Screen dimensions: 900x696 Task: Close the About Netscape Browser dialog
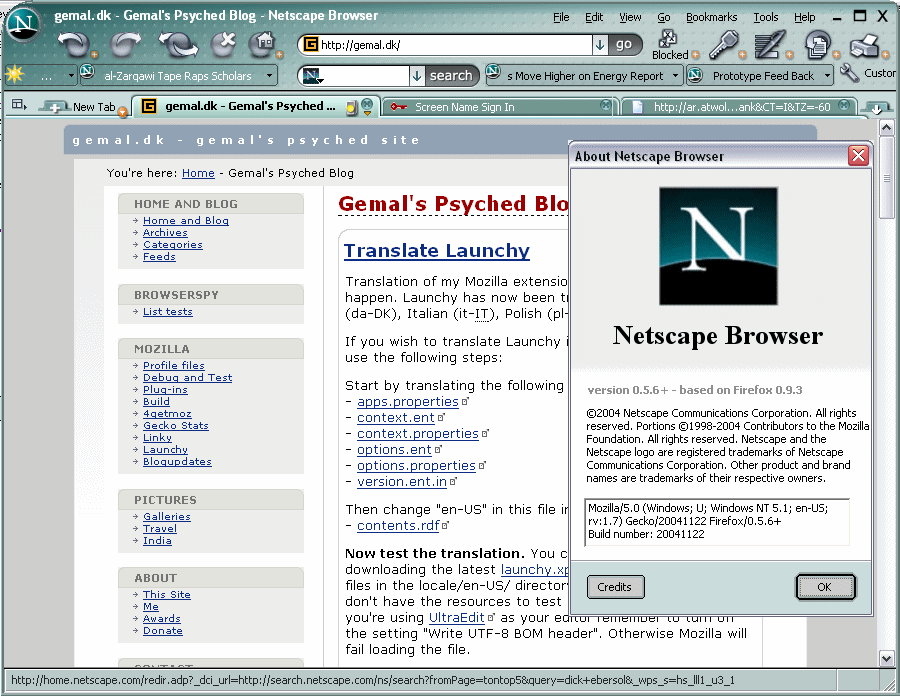point(858,155)
